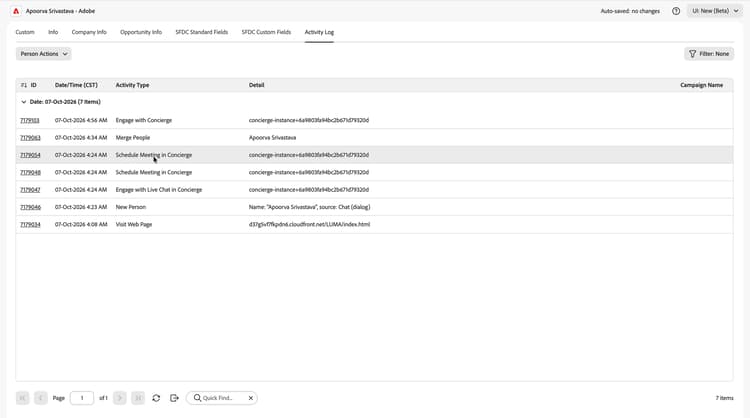Image resolution: width=750 pixels, height=418 pixels.
Task: Open the SFDC Custom Fields tab
Action: [266, 32]
